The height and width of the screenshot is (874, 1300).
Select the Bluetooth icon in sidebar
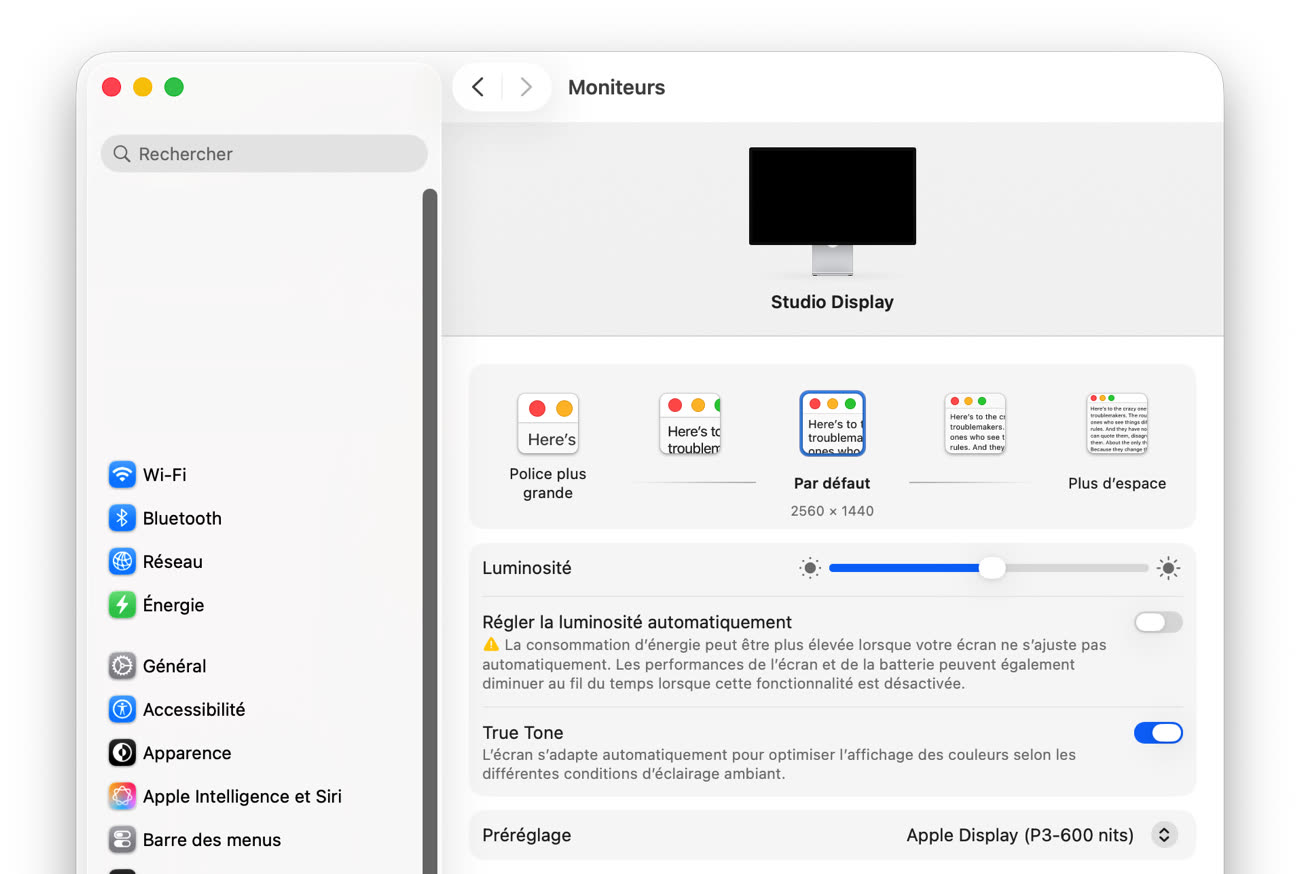(x=122, y=518)
